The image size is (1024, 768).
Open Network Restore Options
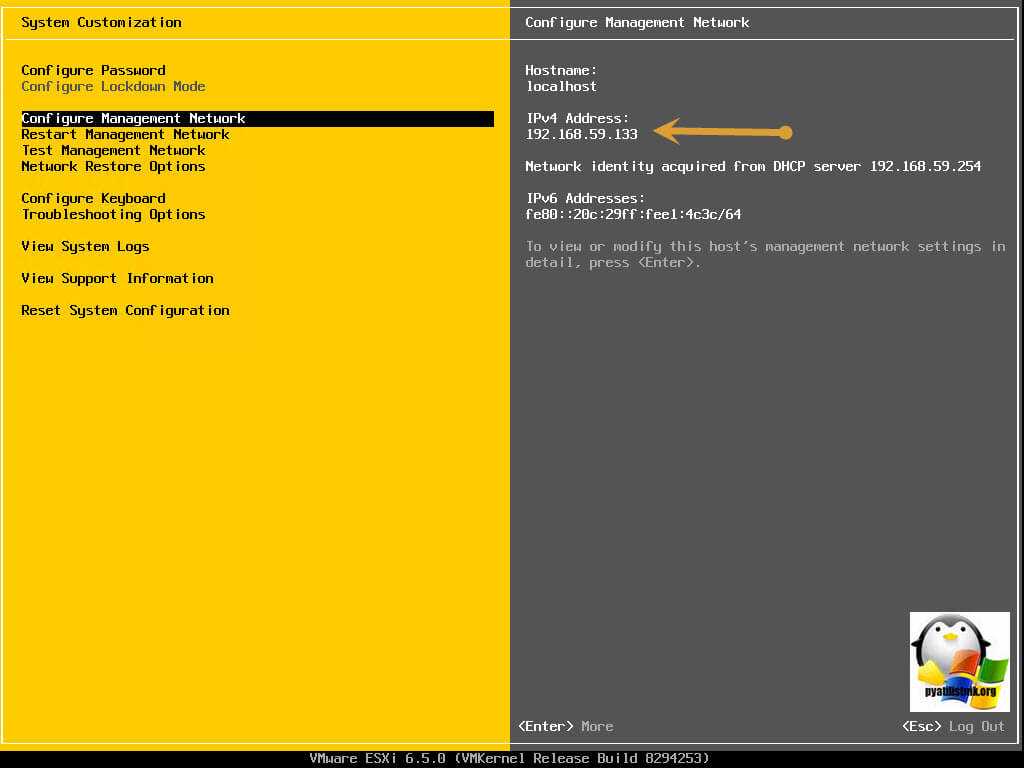(113, 166)
